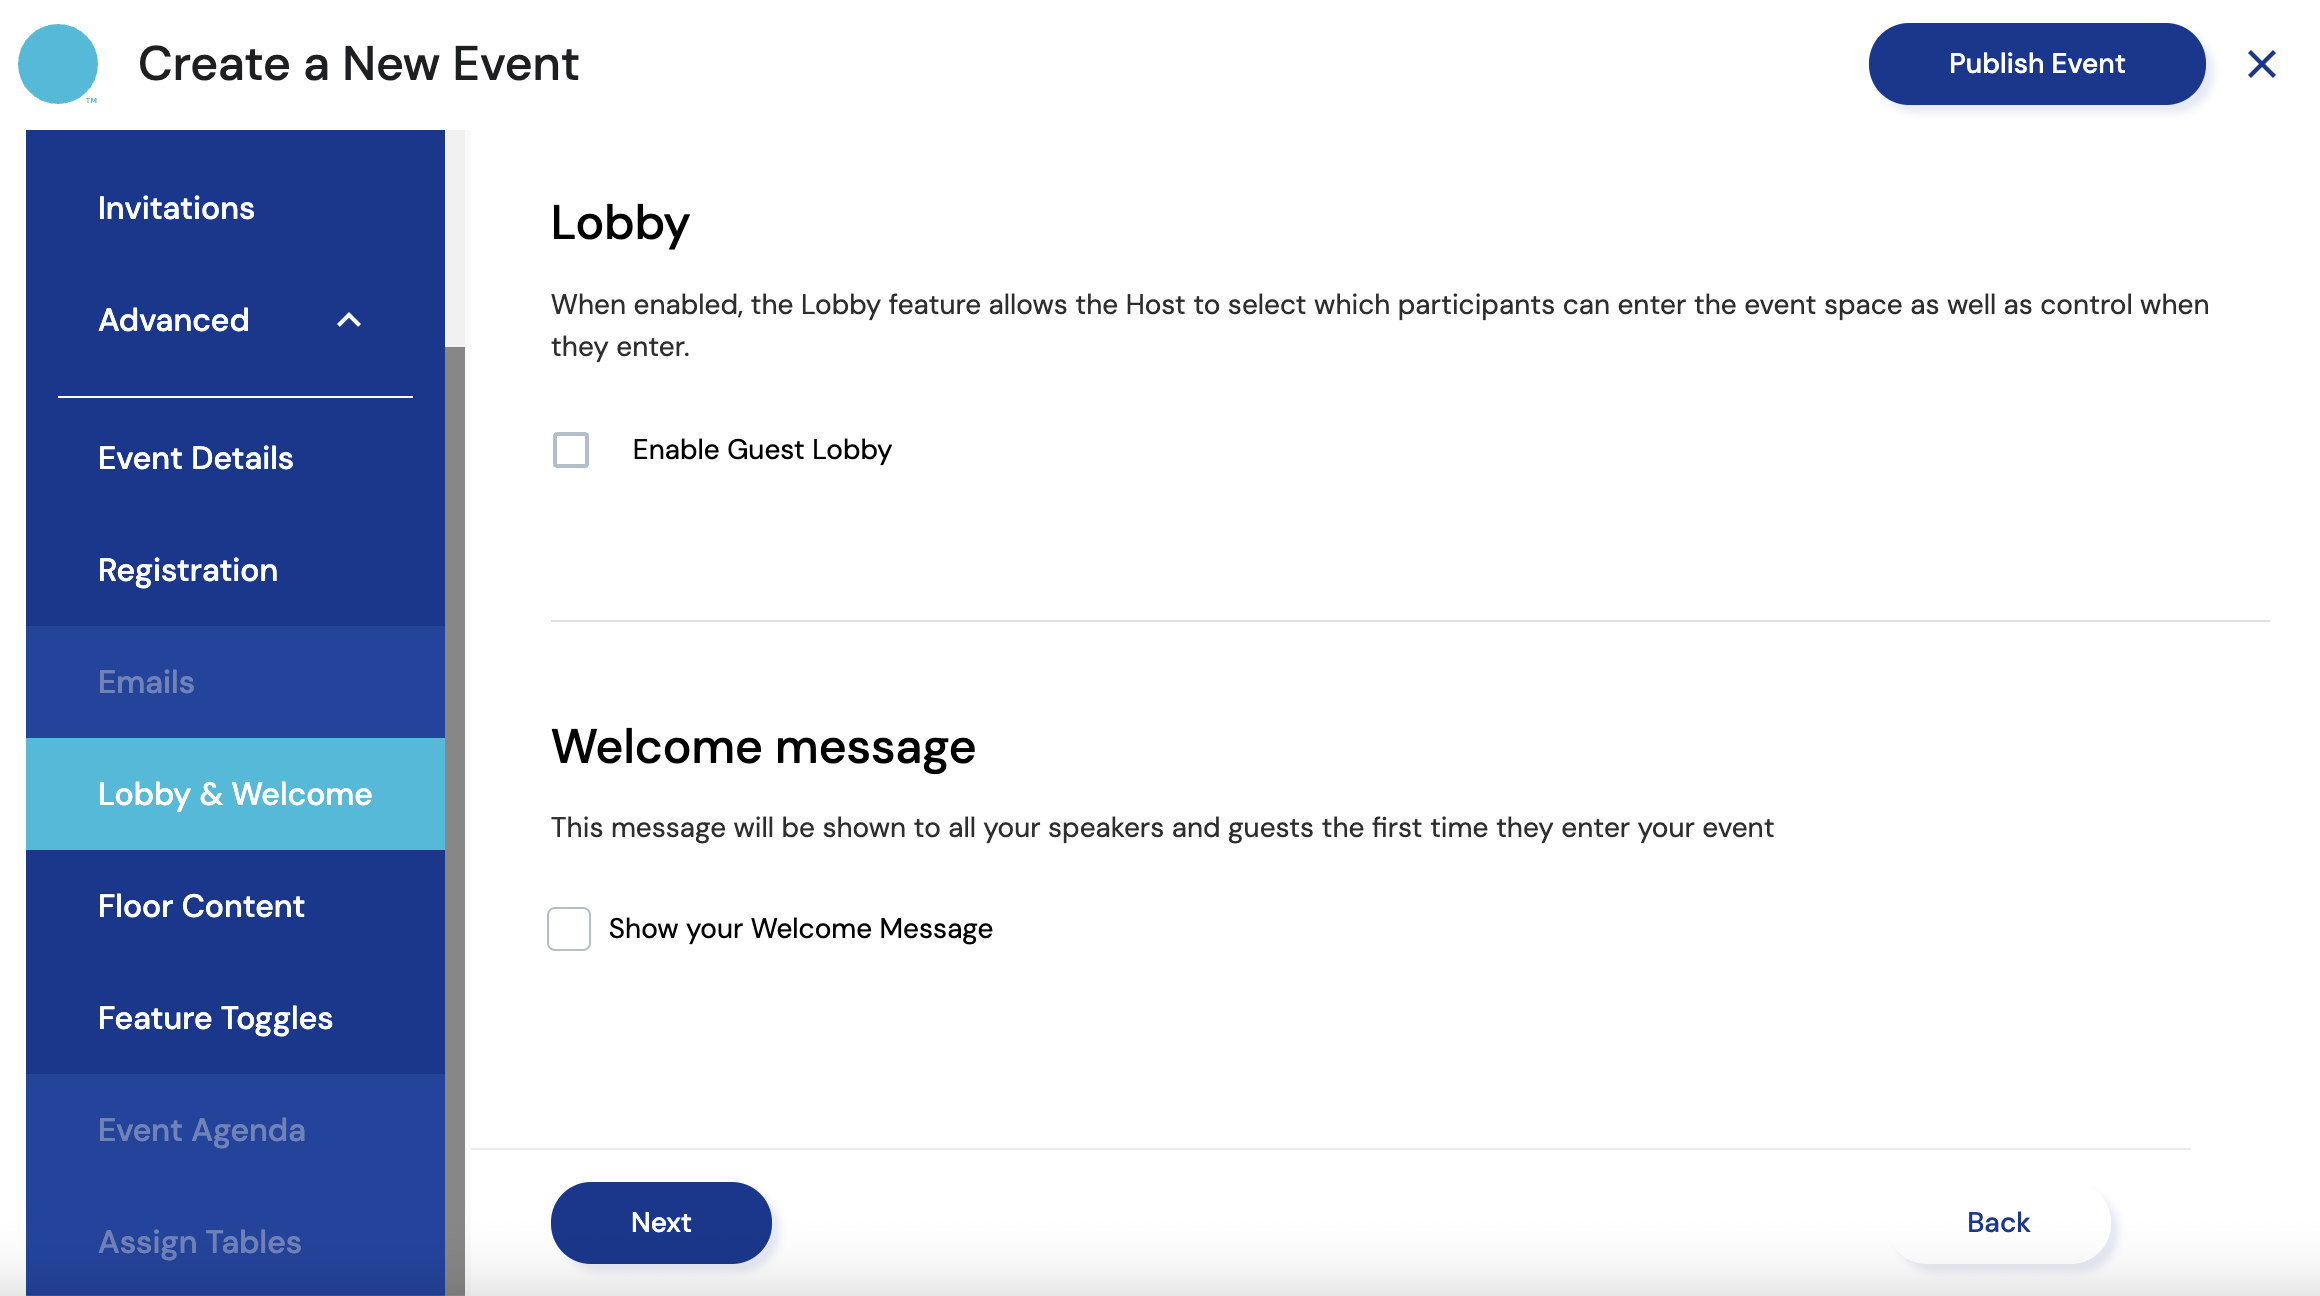The height and width of the screenshot is (1296, 2320).
Task: Enable the Guest Lobby checkbox
Action: (x=571, y=450)
